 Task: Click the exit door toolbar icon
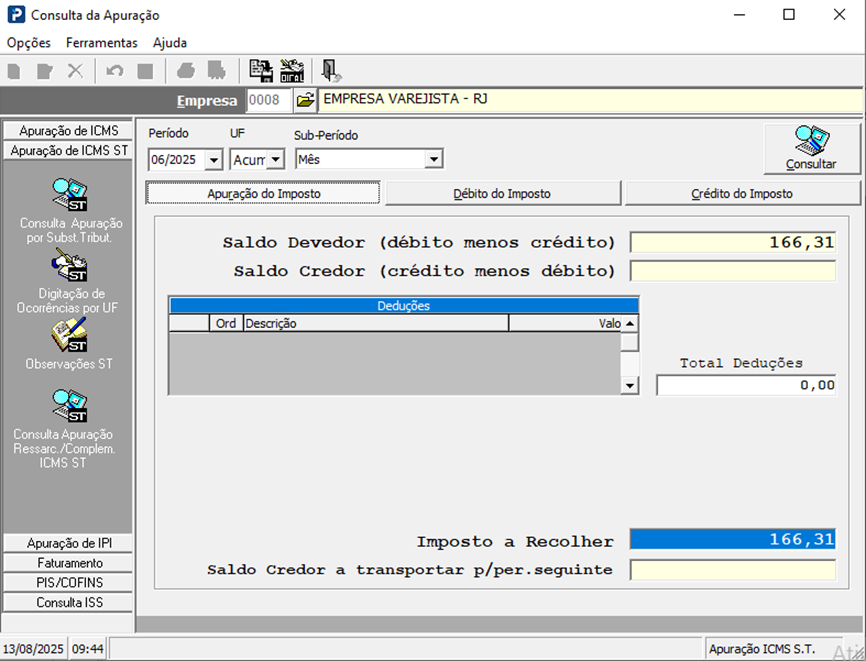(x=330, y=71)
